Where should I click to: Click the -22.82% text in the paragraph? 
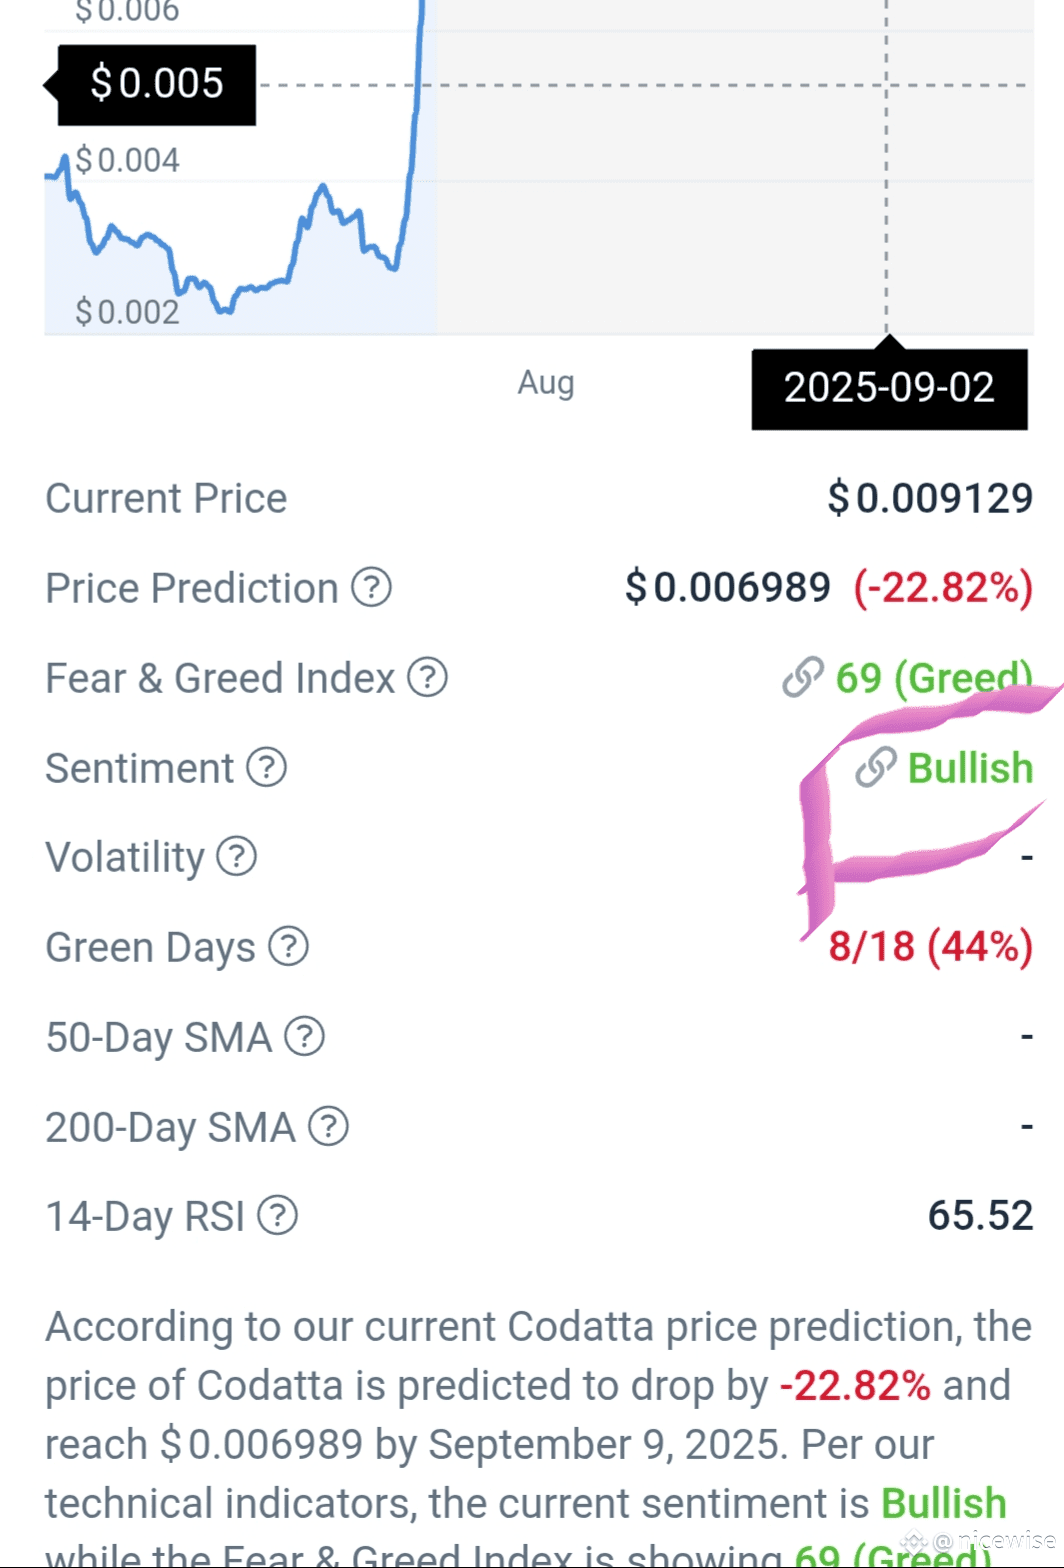[x=855, y=1386]
